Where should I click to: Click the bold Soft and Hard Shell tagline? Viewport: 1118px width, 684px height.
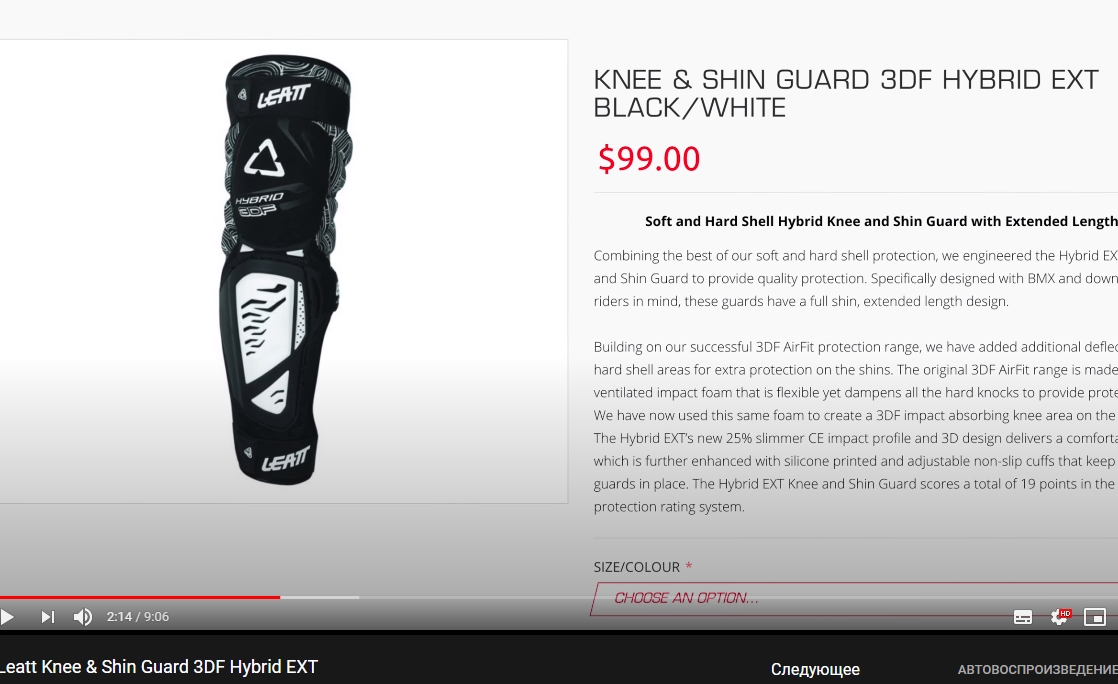click(x=881, y=221)
